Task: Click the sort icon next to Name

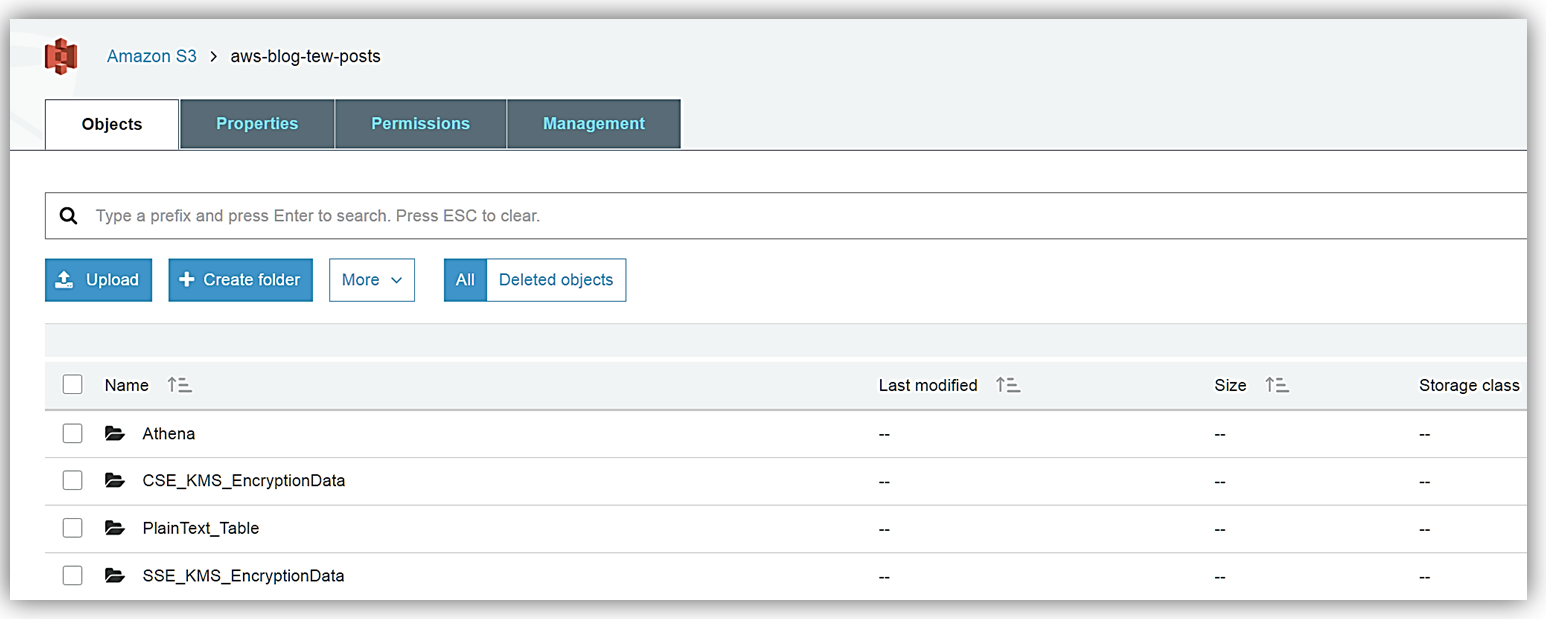Action: (x=179, y=385)
